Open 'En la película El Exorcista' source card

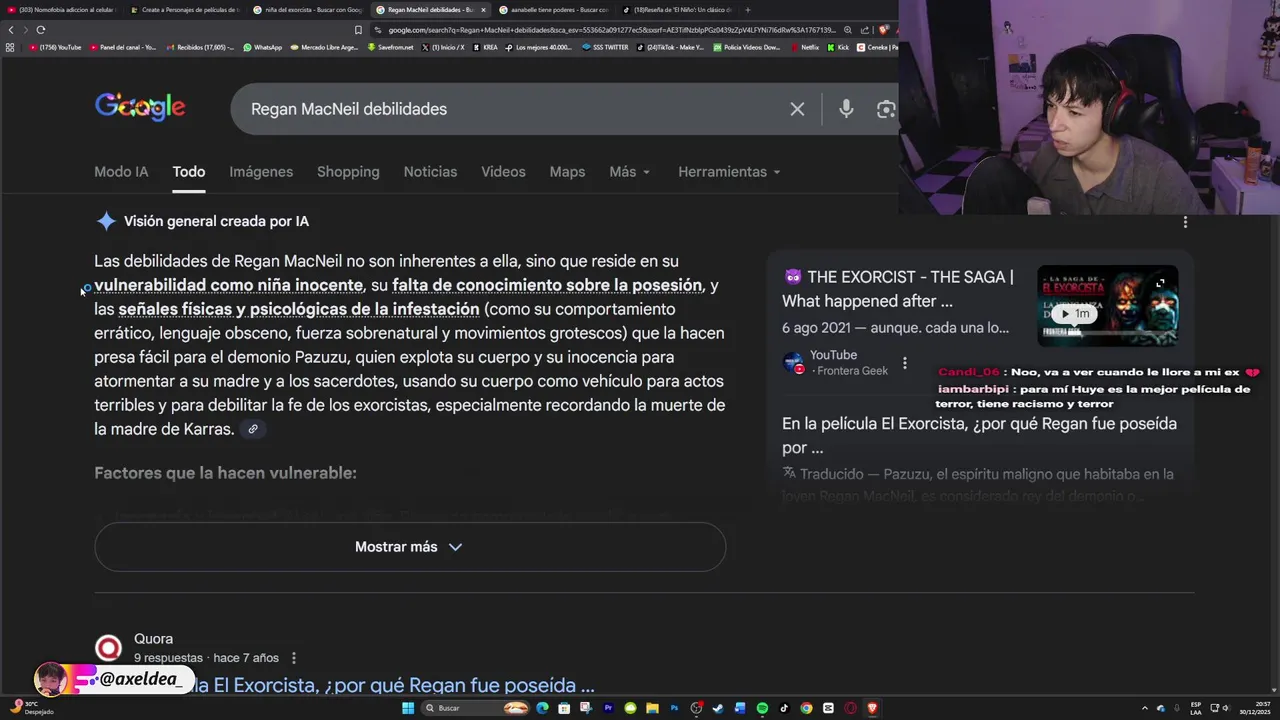(x=979, y=435)
